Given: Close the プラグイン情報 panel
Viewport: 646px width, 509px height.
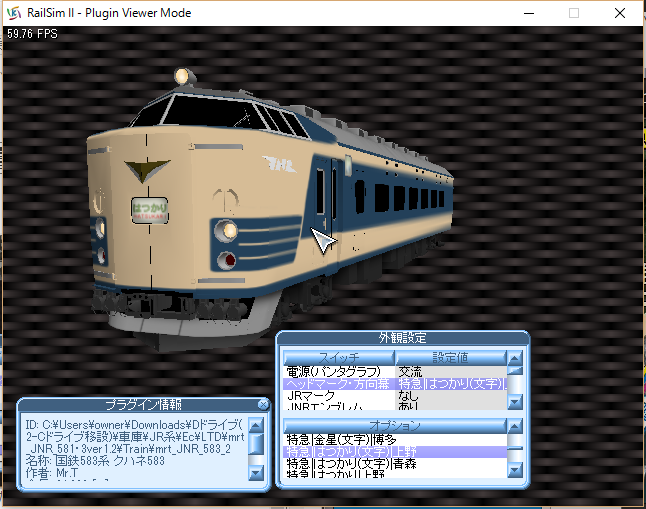Looking at the screenshot, I should pyautogui.click(x=263, y=405).
